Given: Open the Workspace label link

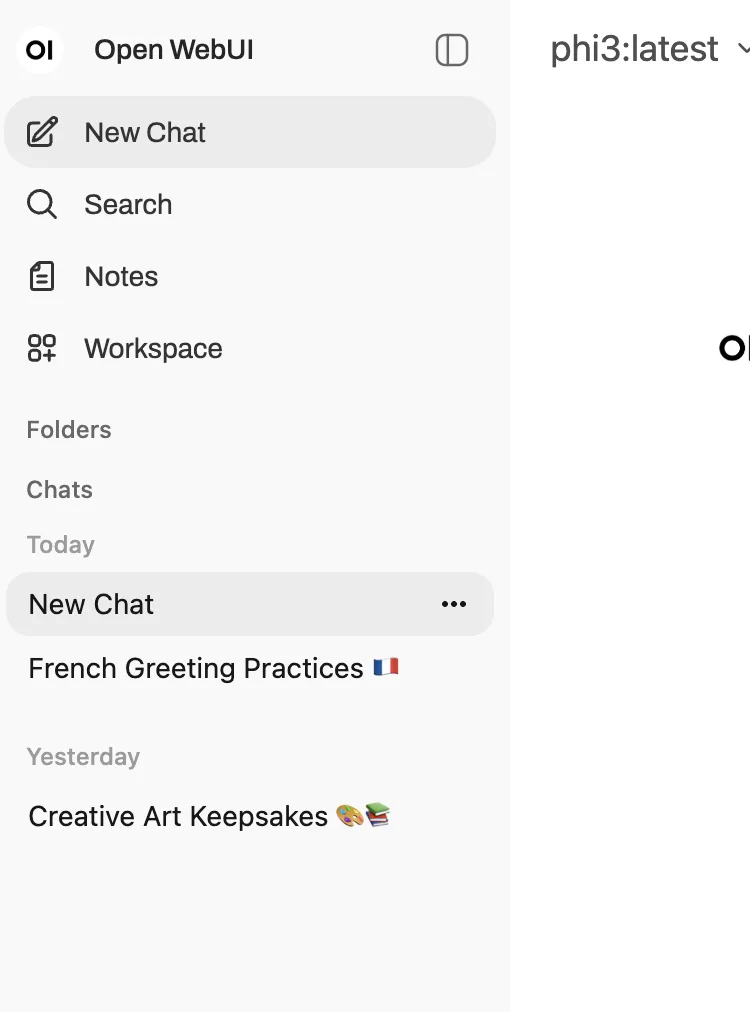Looking at the screenshot, I should click(153, 348).
